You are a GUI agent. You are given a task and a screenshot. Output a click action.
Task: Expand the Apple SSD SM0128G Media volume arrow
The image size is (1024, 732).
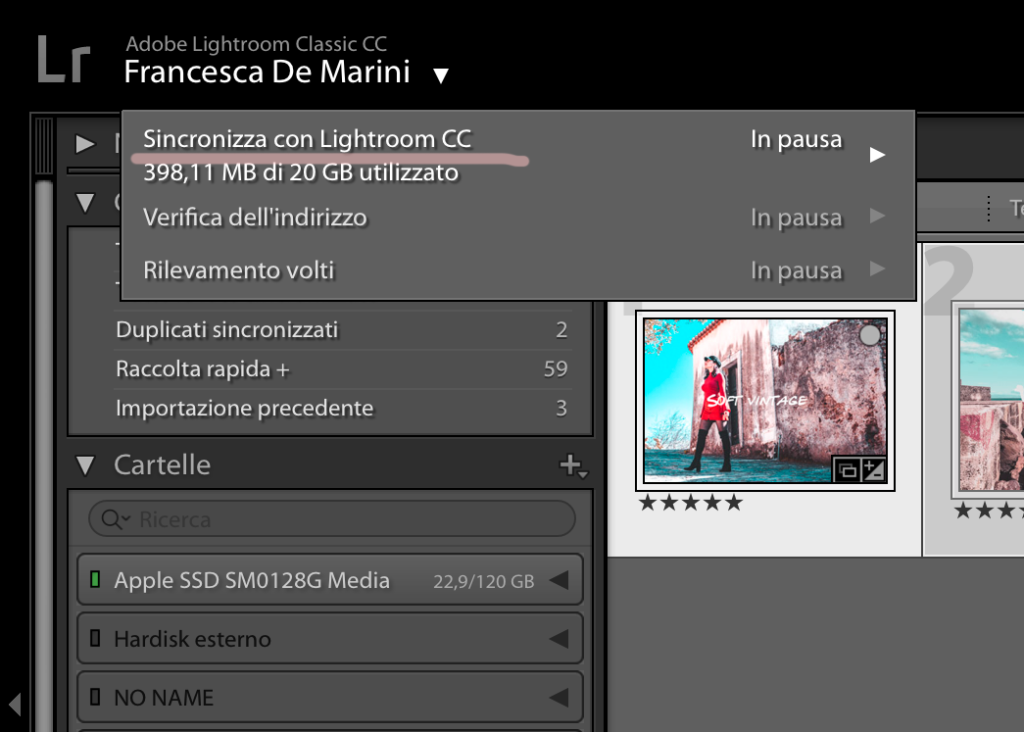coord(559,580)
